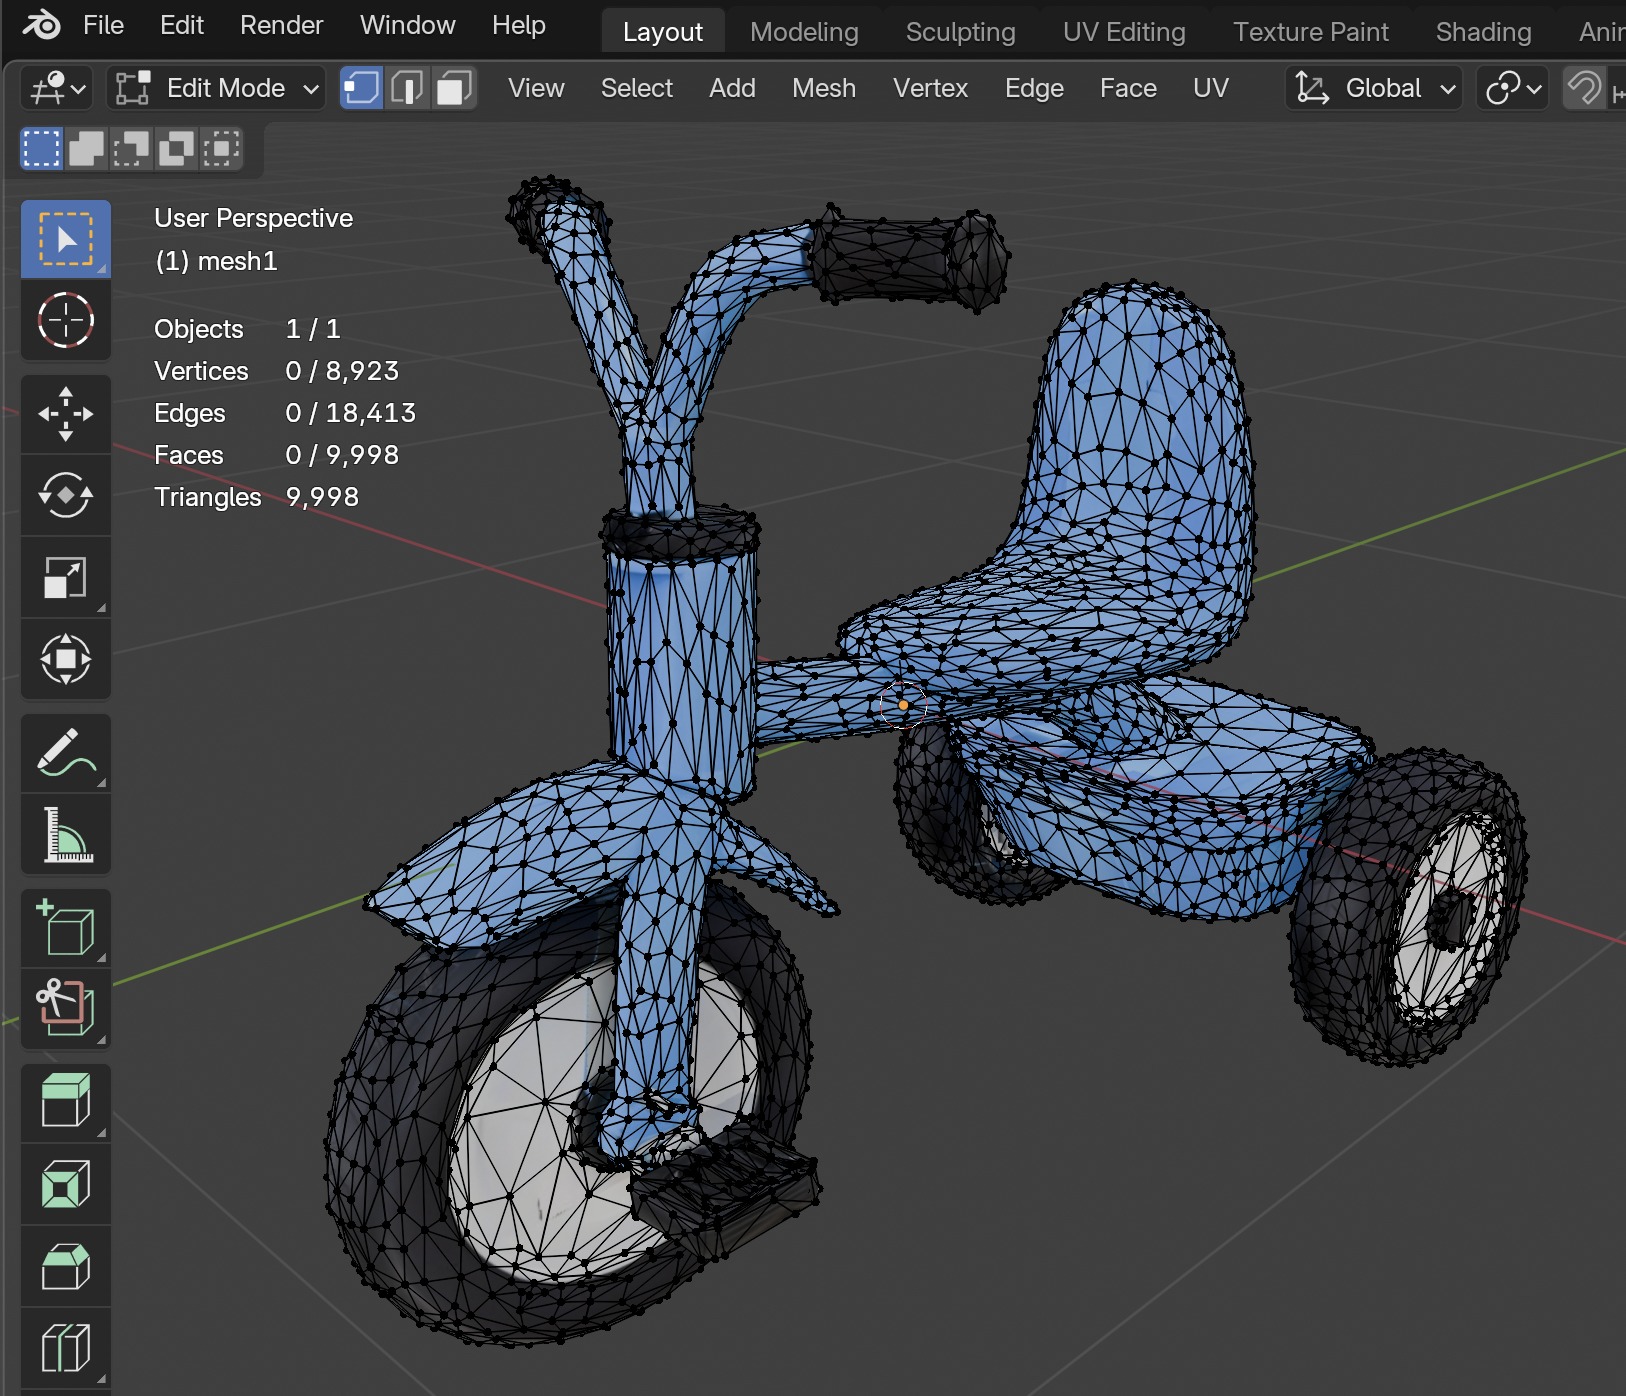Choose intersect selection mode
The image size is (1626, 1396).
[x=221, y=149]
